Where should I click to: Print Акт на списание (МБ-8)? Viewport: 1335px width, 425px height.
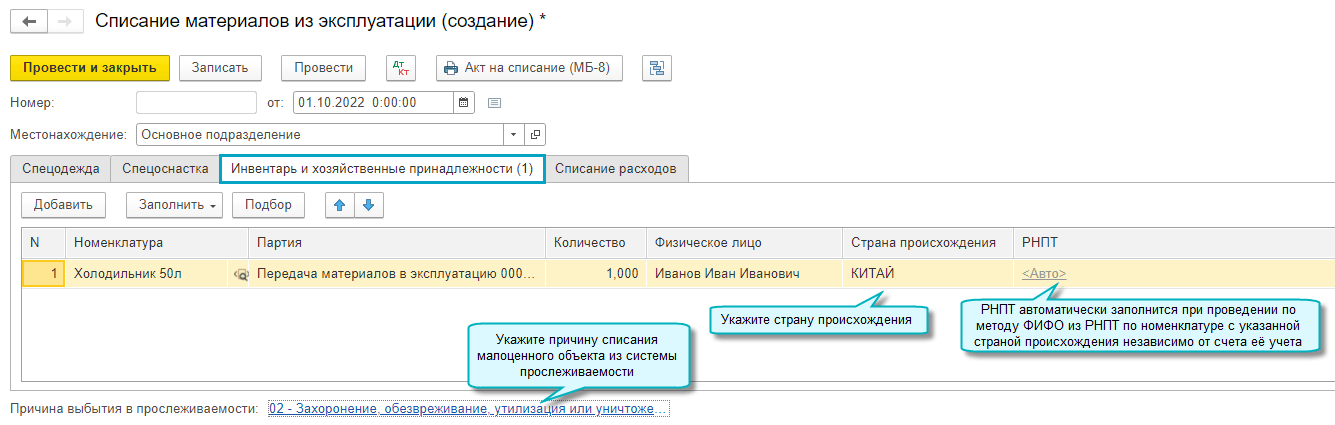[x=530, y=67]
